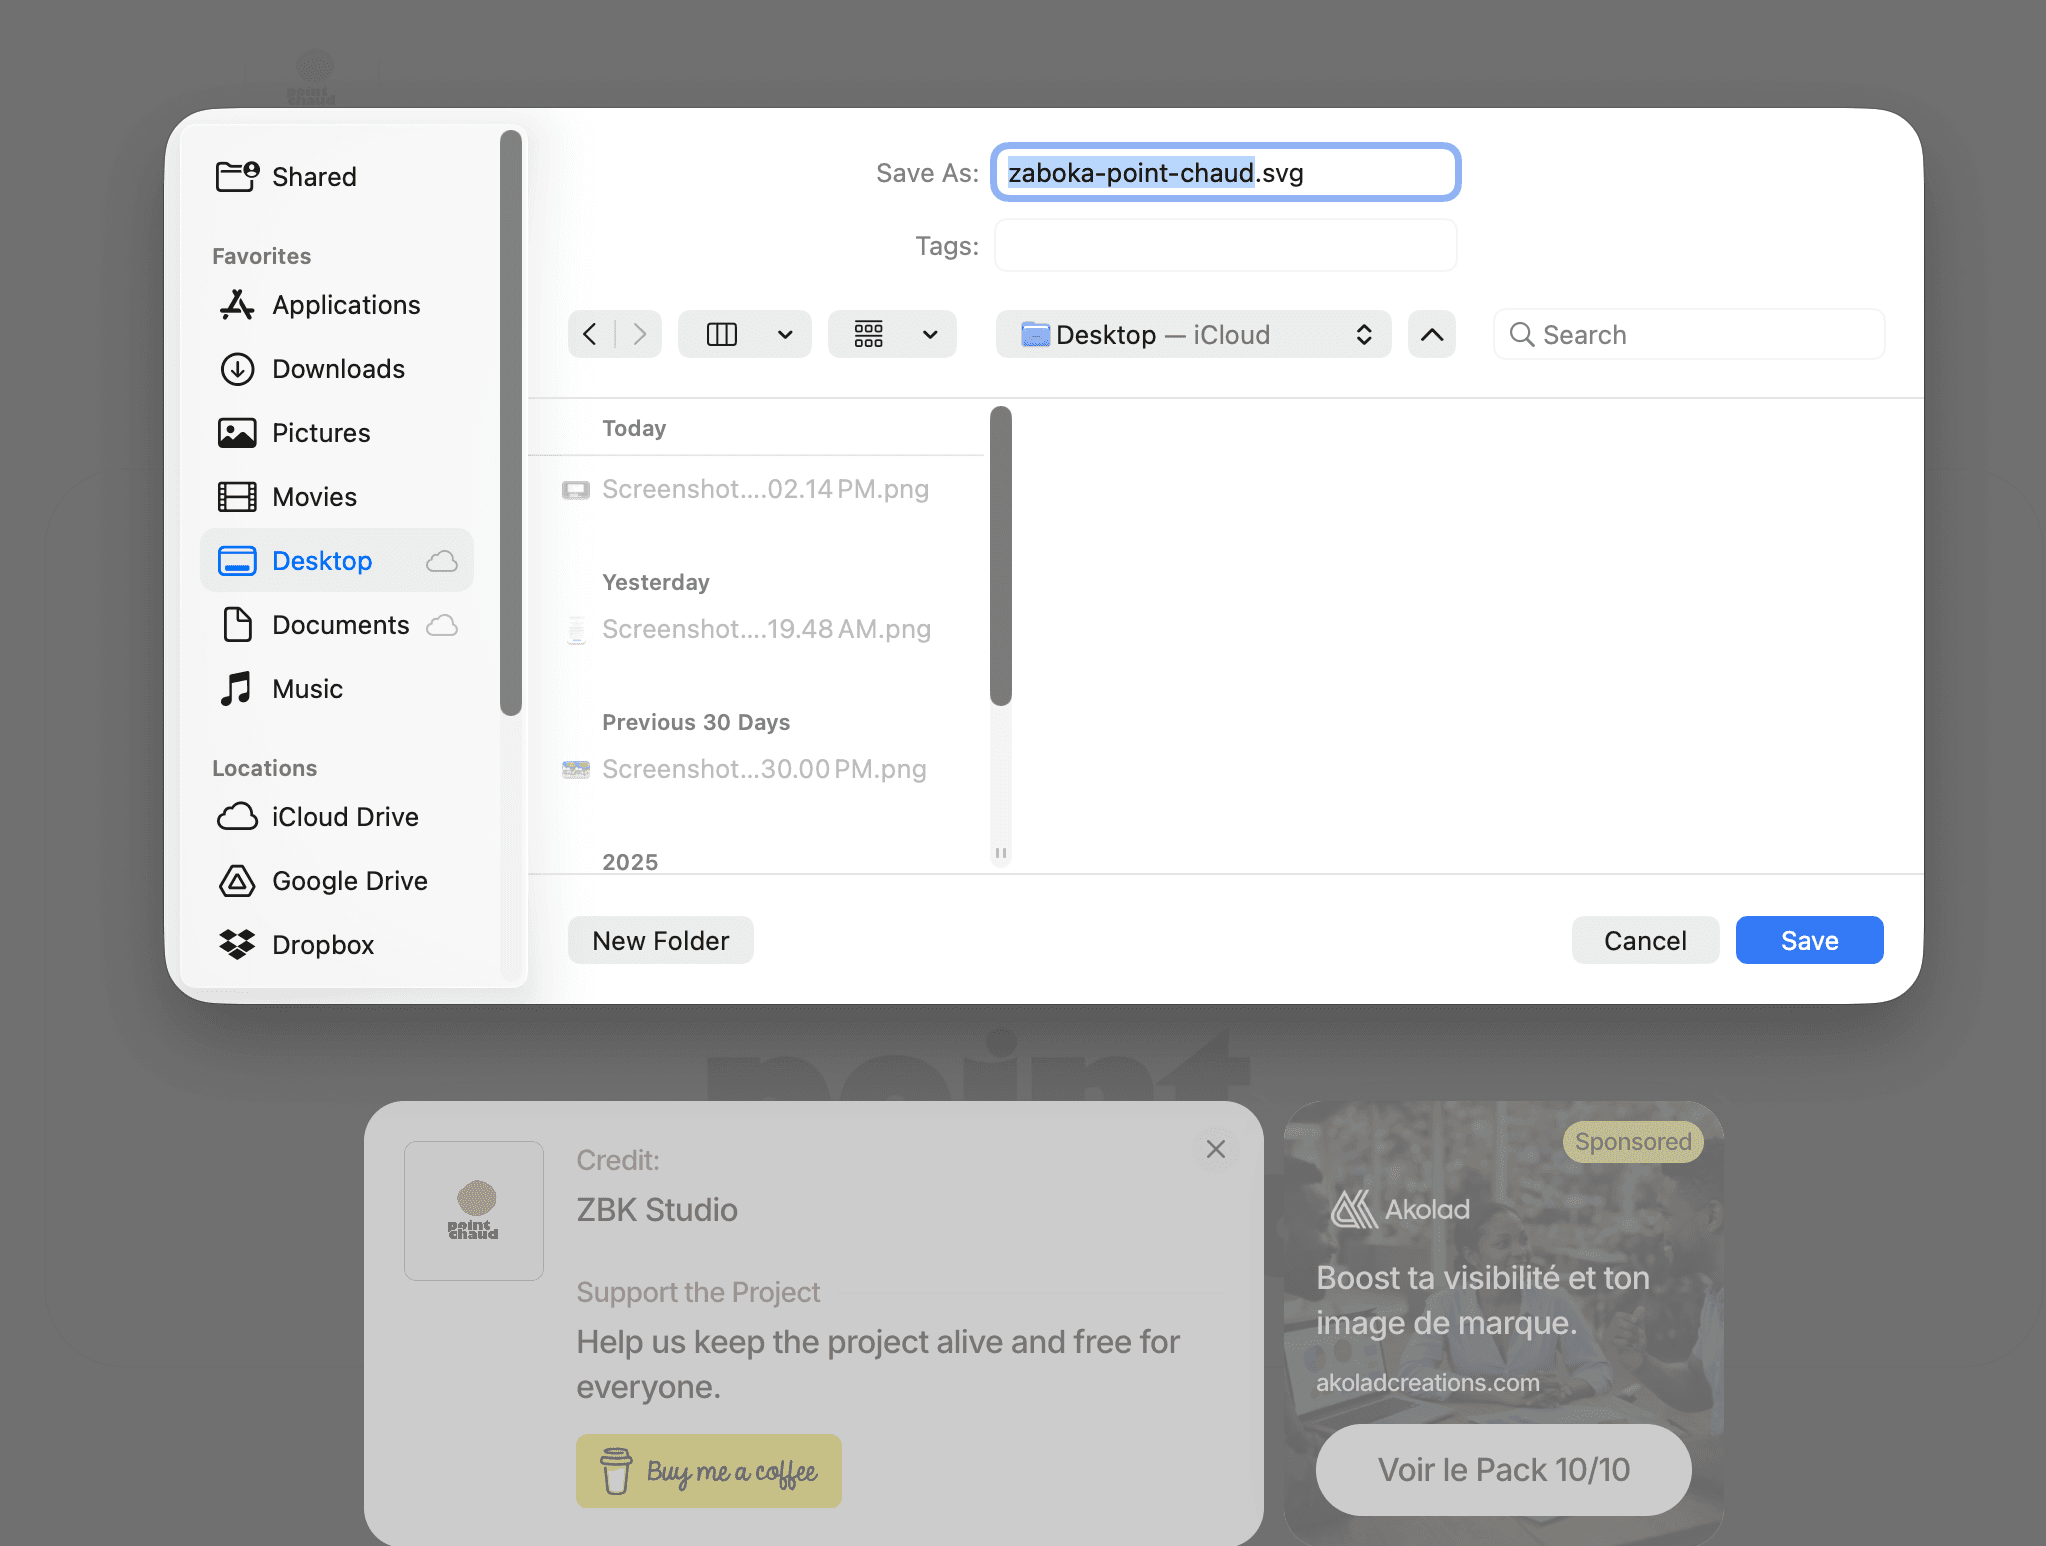Open Dropbox location in sidebar
This screenshot has height=1546, width=2046.
322,945
